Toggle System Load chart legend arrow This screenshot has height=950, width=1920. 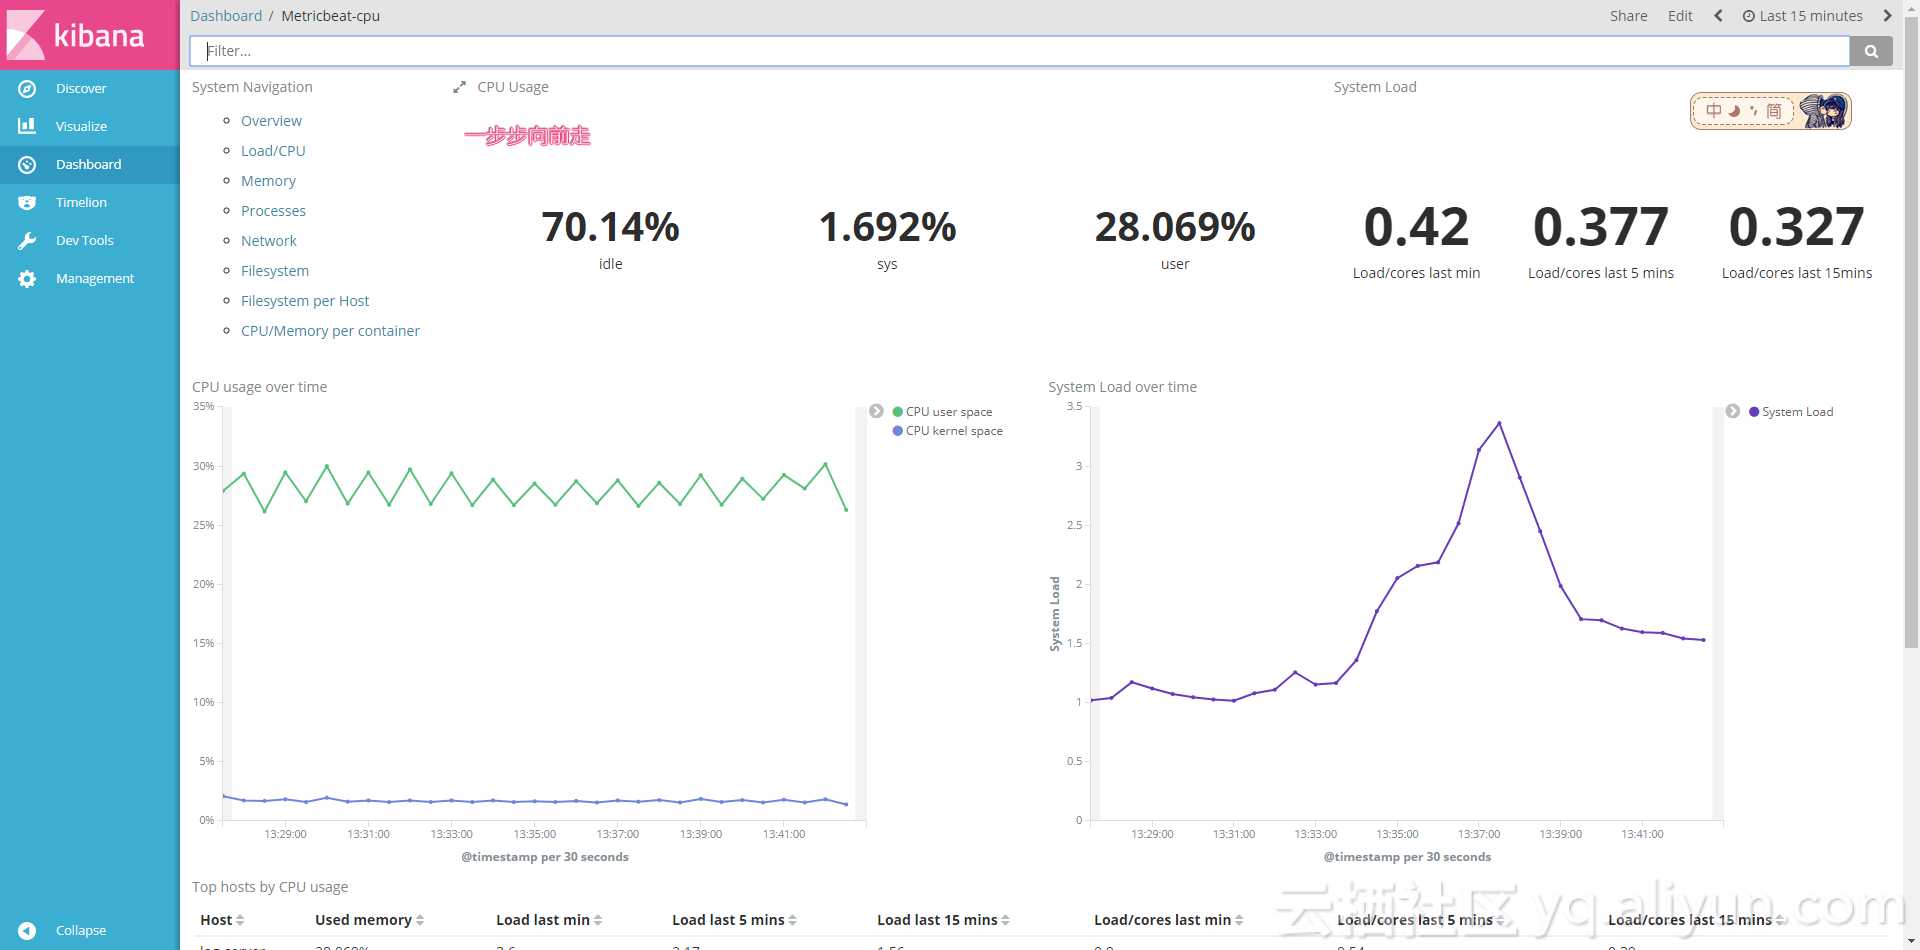pos(1733,411)
